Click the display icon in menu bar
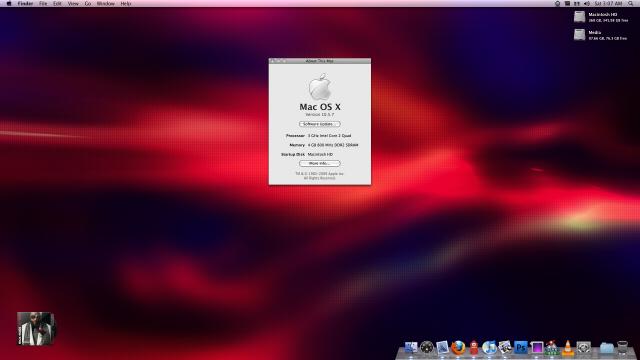 pos(567,3)
